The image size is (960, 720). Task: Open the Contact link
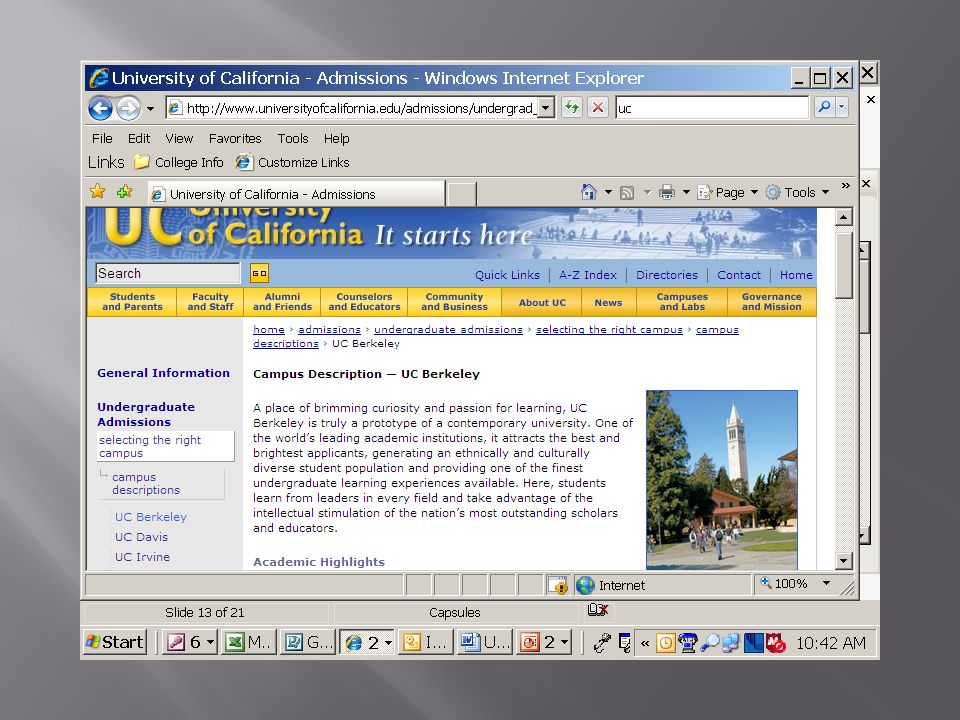pos(739,275)
